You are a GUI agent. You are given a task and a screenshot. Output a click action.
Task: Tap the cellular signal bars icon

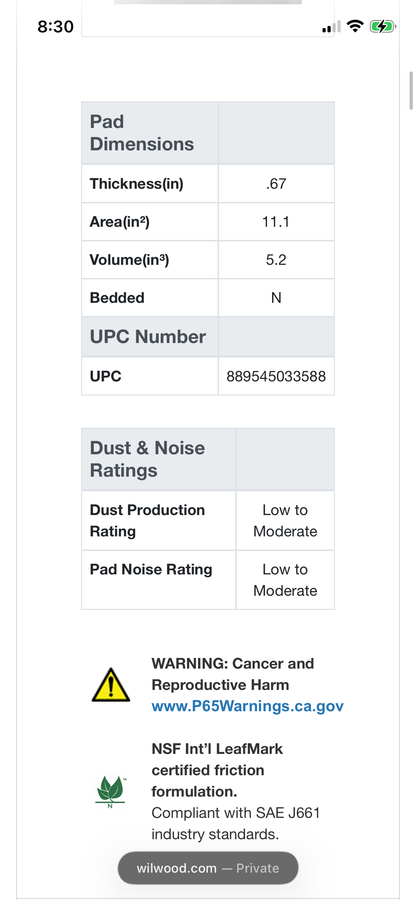(x=331, y=27)
